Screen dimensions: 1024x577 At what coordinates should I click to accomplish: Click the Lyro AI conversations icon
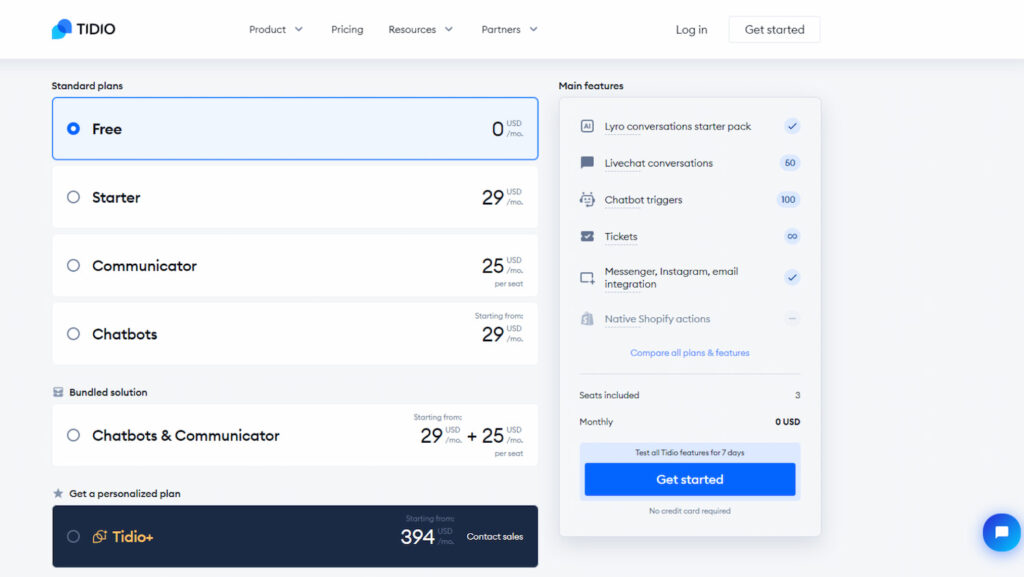tap(589, 125)
